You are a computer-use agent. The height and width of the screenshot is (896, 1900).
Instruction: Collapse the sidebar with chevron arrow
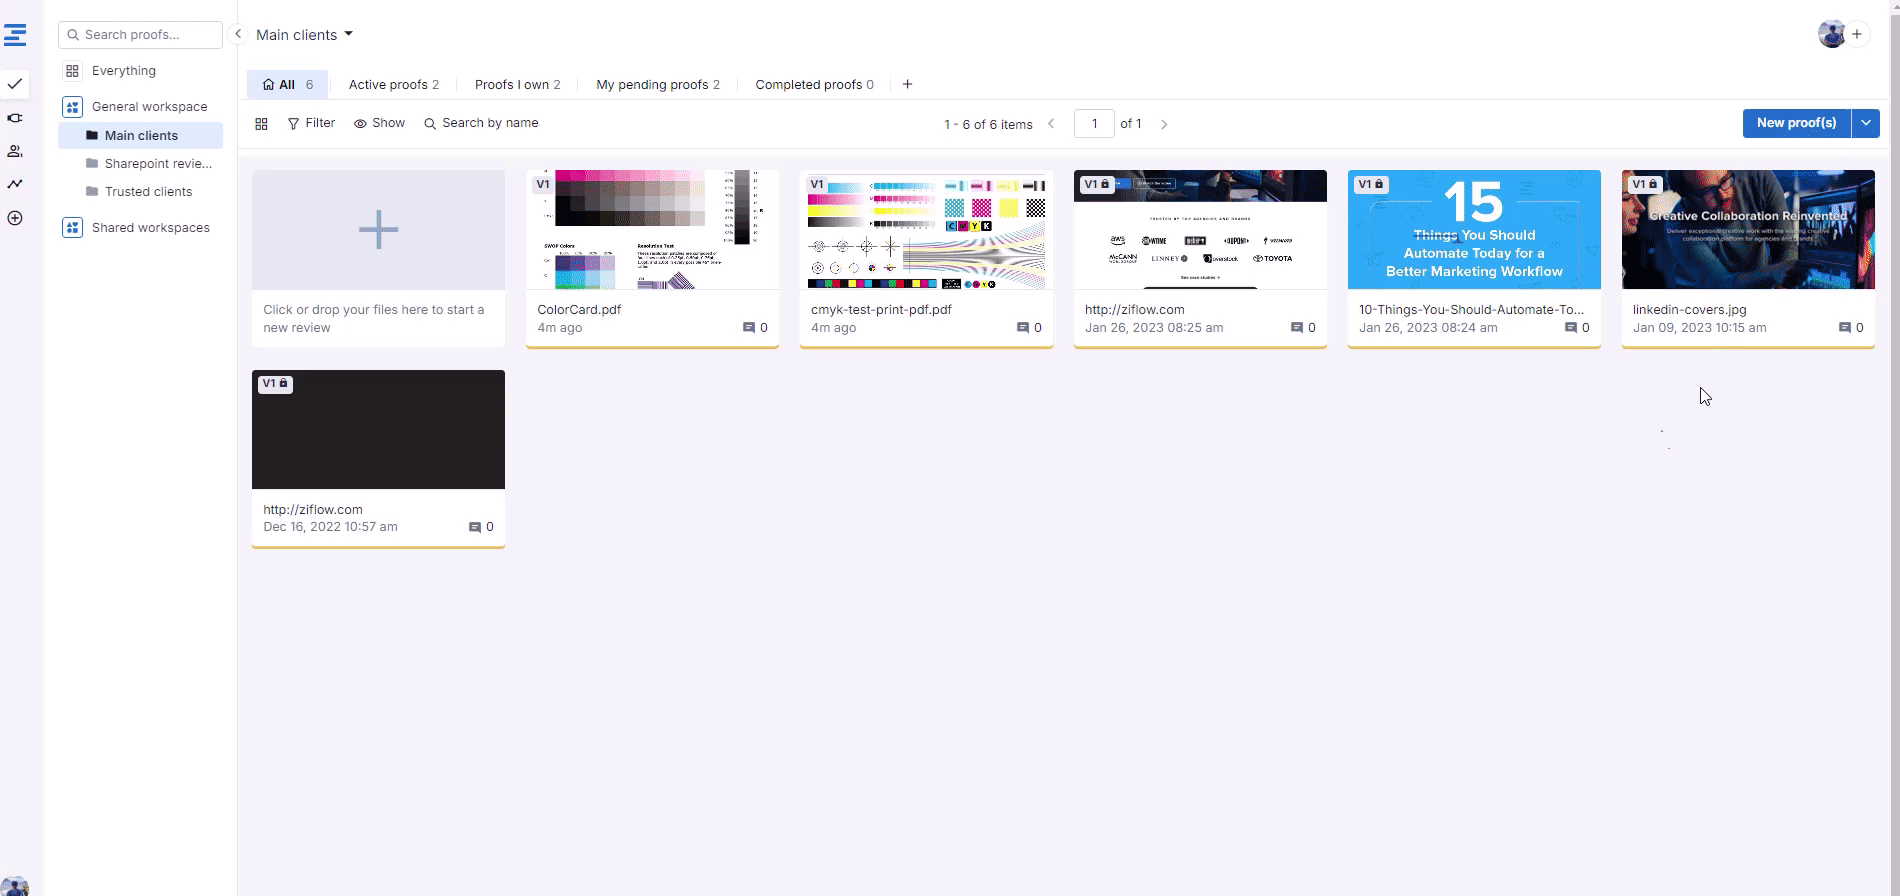[x=238, y=34]
